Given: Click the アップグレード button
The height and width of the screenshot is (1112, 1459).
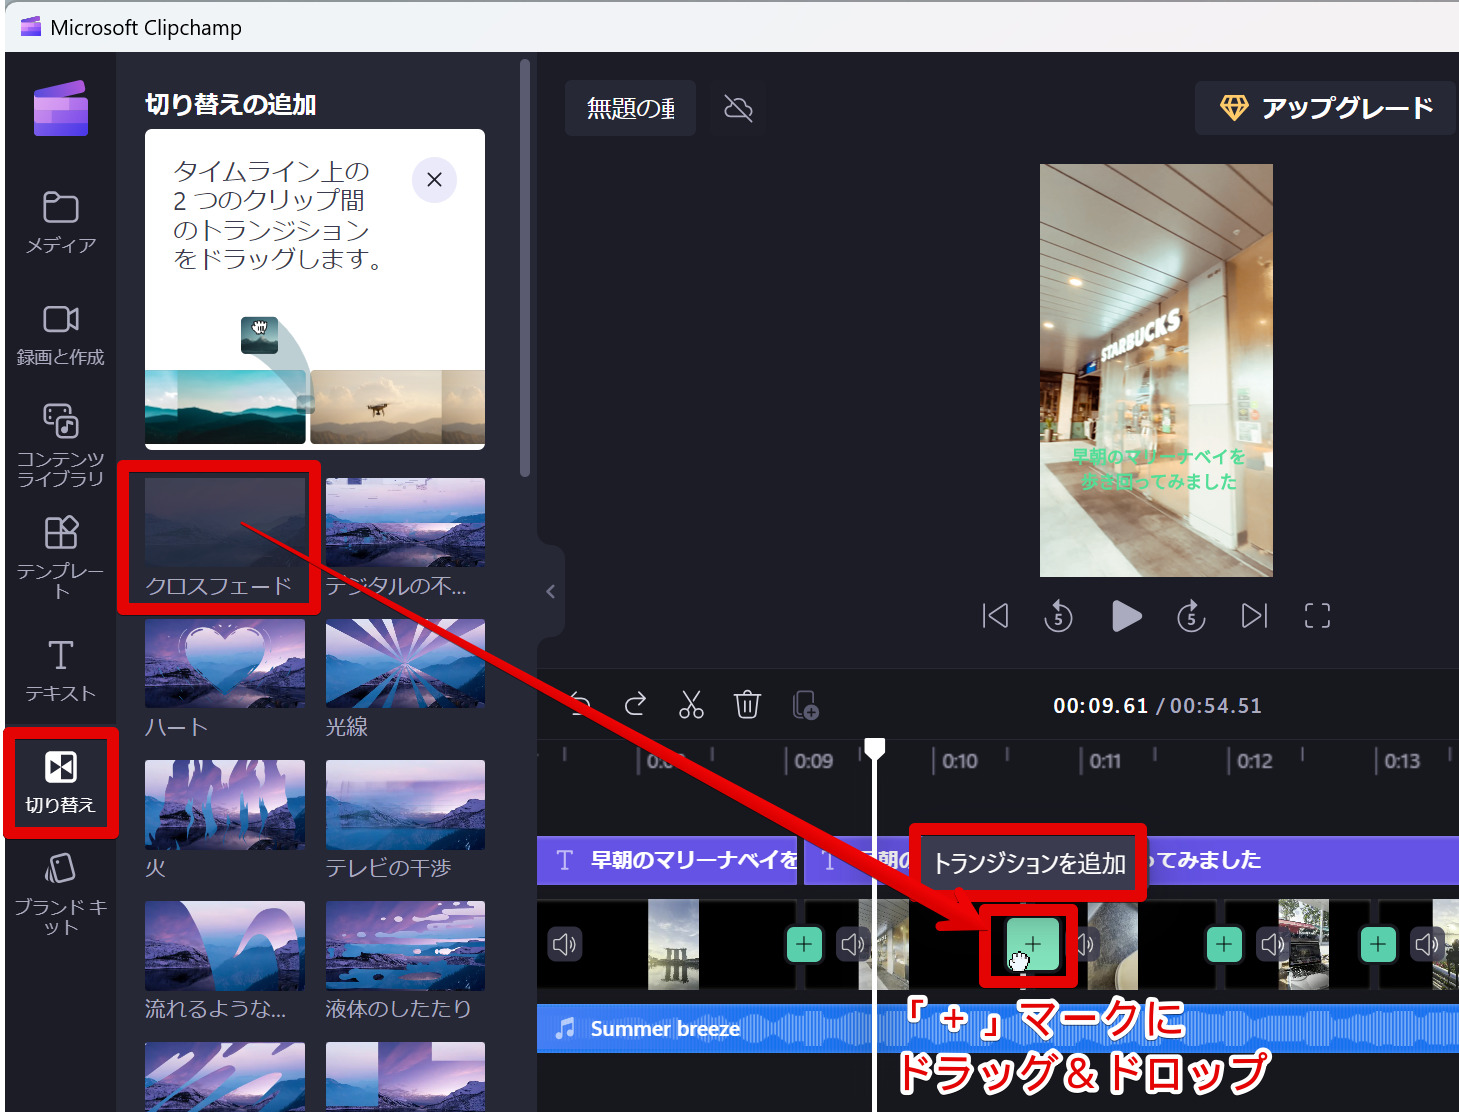Looking at the screenshot, I should click(1325, 108).
